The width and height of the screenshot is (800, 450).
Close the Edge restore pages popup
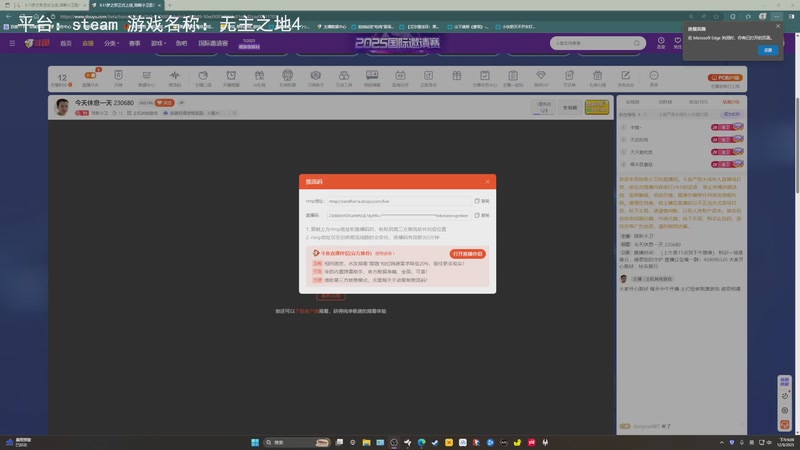pyautogui.click(x=778, y=26)
